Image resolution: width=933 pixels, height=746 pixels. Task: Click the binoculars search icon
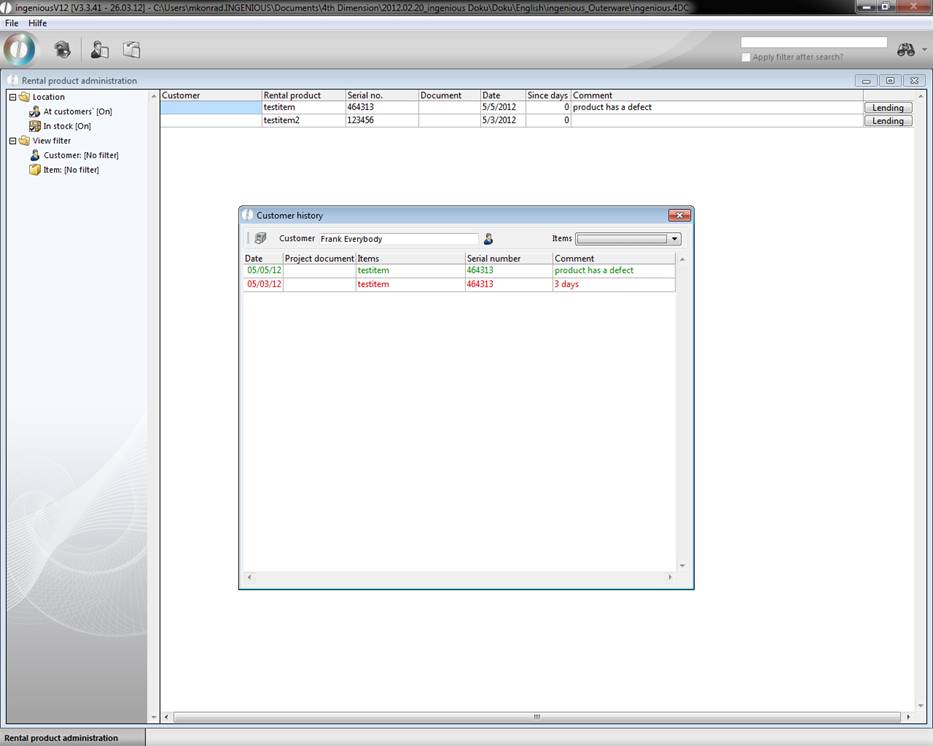(x=906, y=50)
